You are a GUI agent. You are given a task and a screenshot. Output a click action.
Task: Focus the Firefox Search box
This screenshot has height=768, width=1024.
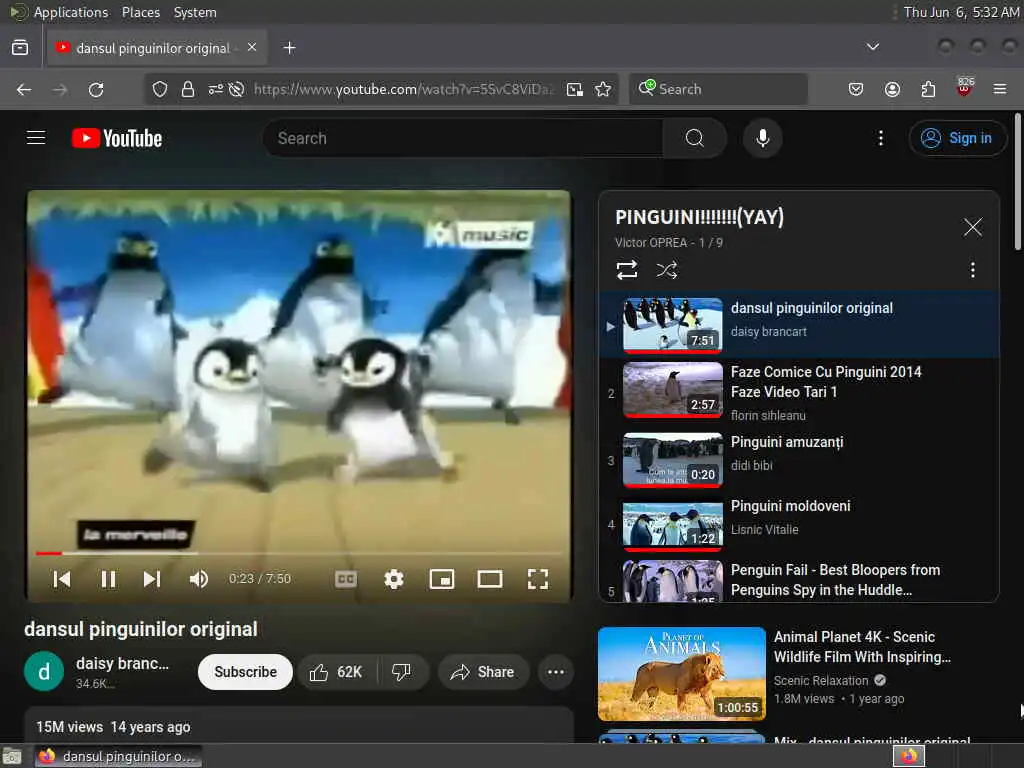[x=718, y=89]
